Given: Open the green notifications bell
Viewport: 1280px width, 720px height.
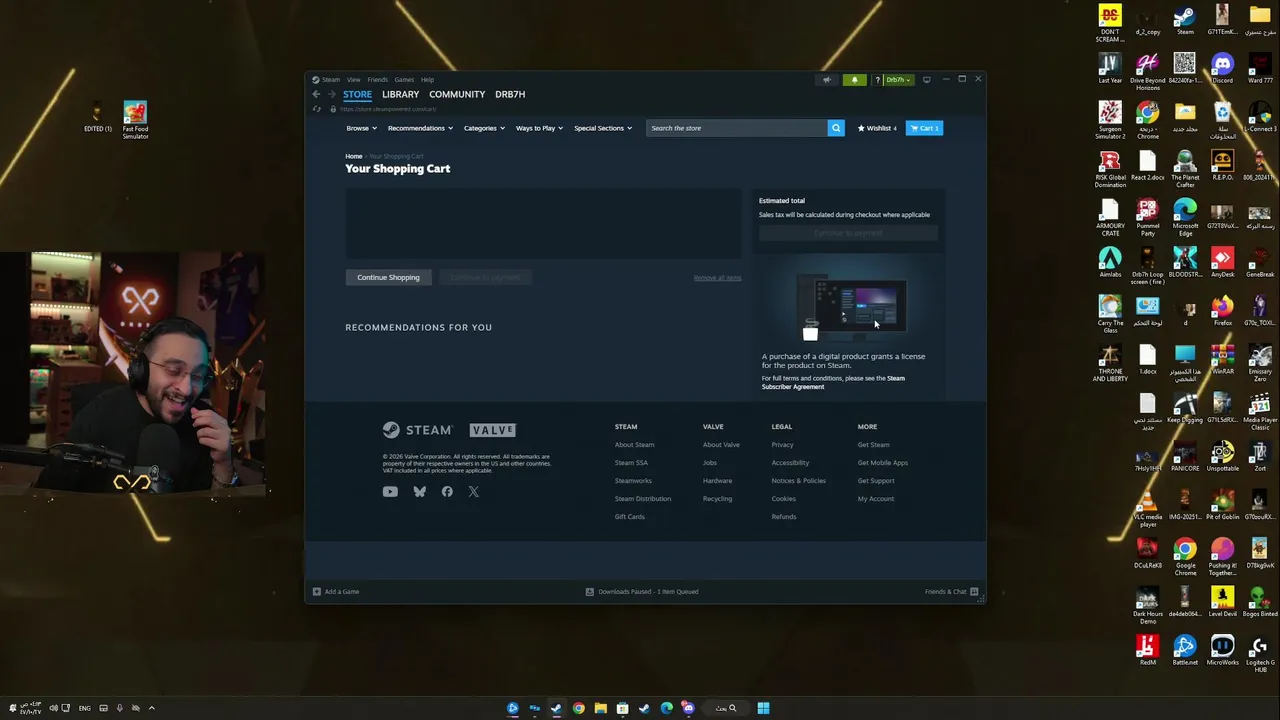Looking at the screenshot, I should coord(854,80).
